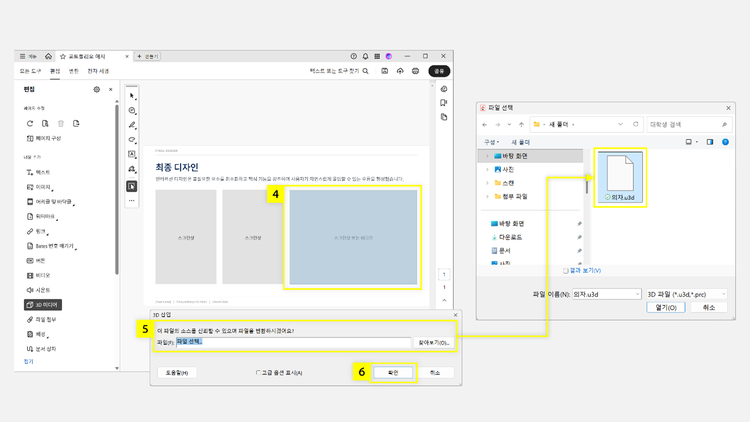Open the apps grid icon
This screenshot has width=750, height=422.
[x=377, y=56]
